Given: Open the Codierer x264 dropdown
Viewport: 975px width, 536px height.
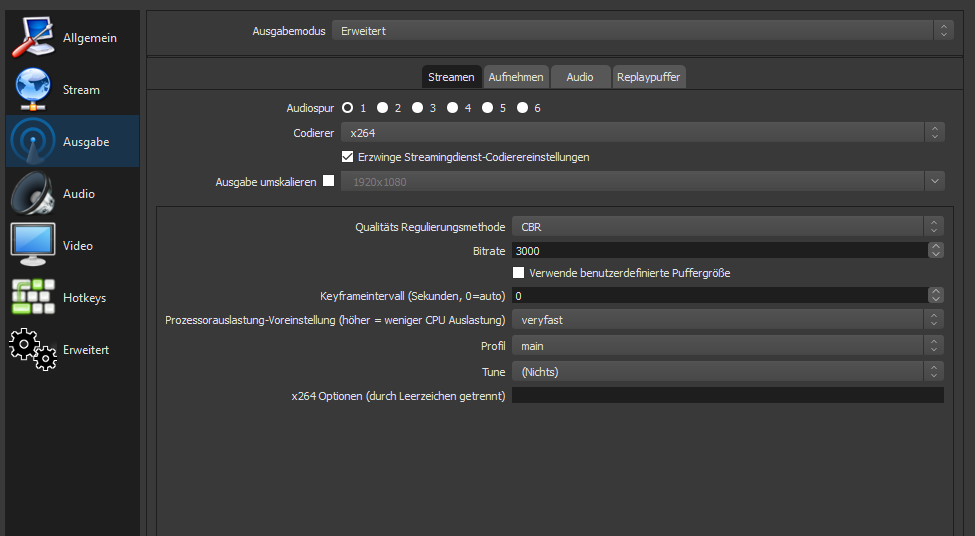Looking at the screenshot, I should 642,132.
